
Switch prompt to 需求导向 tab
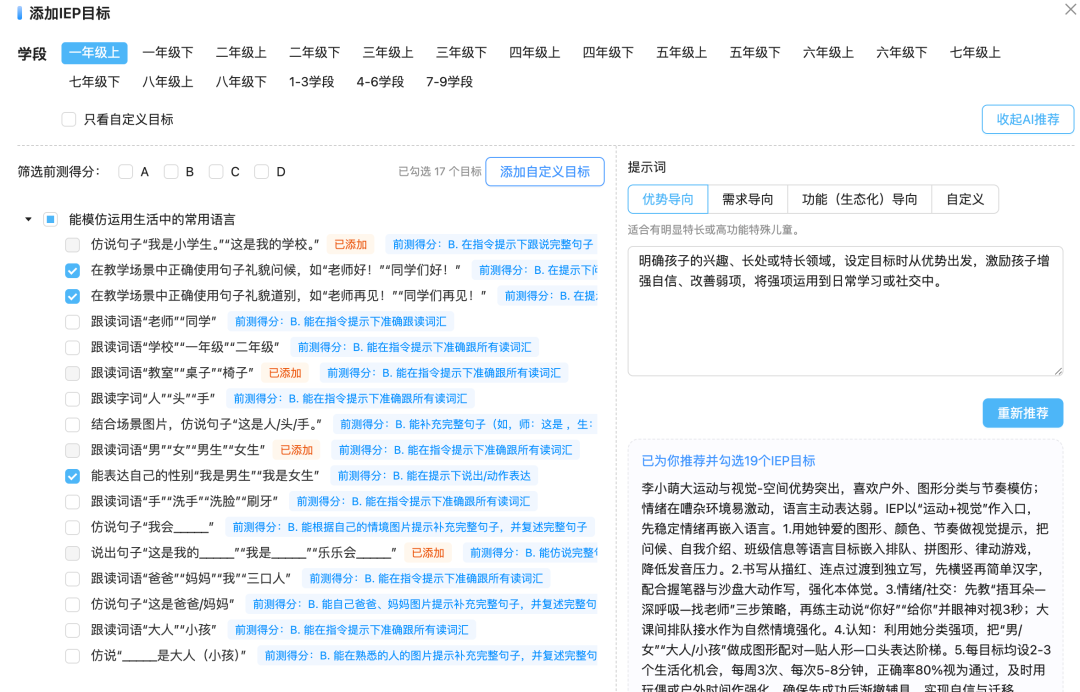748,200
